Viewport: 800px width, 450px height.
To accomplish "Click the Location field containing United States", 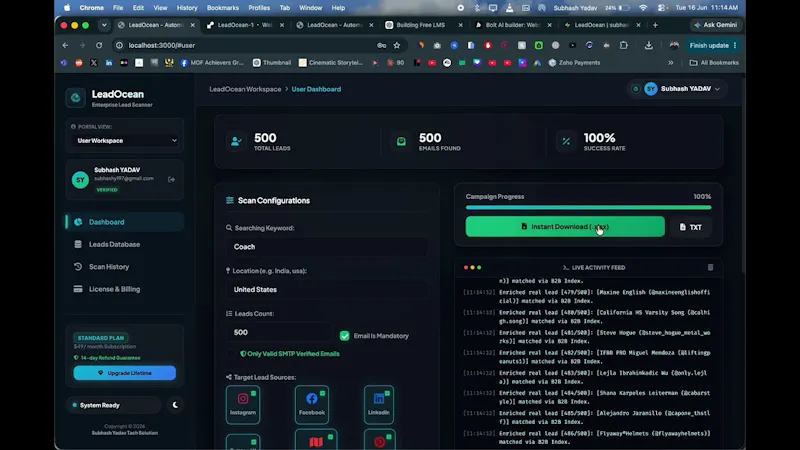I will (x=327, y=290).
